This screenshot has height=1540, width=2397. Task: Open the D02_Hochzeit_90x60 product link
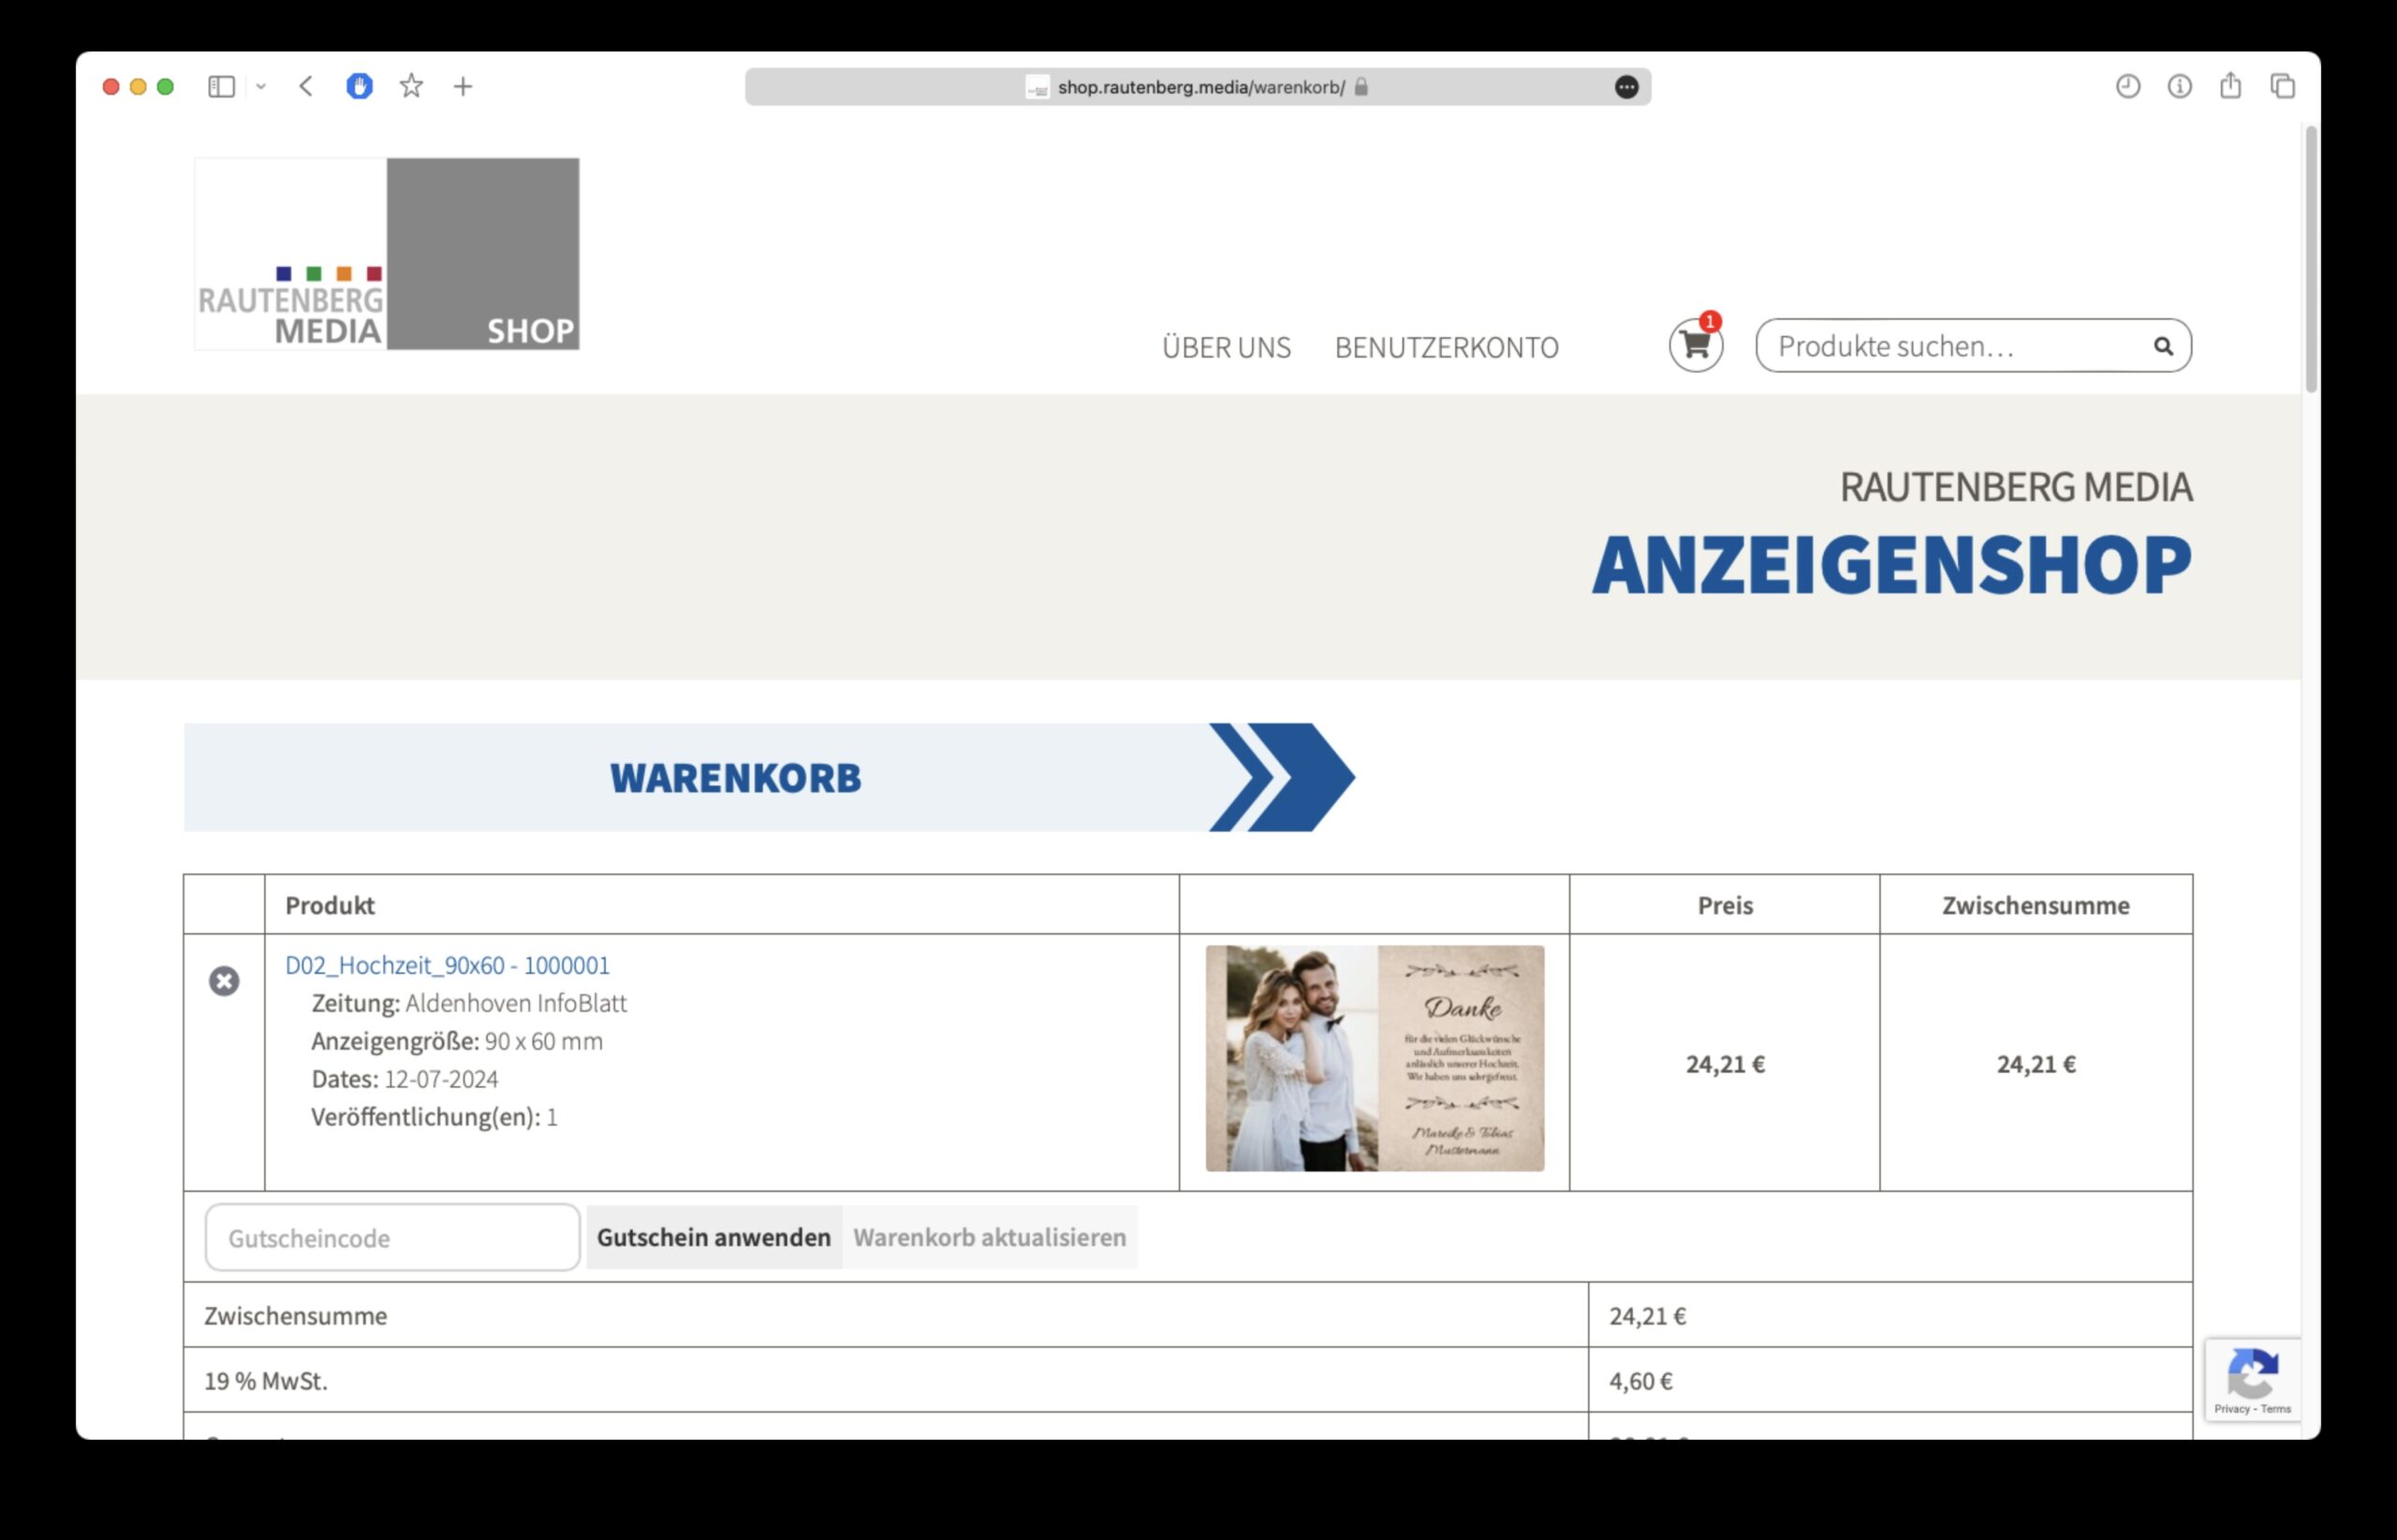point(447,965)
